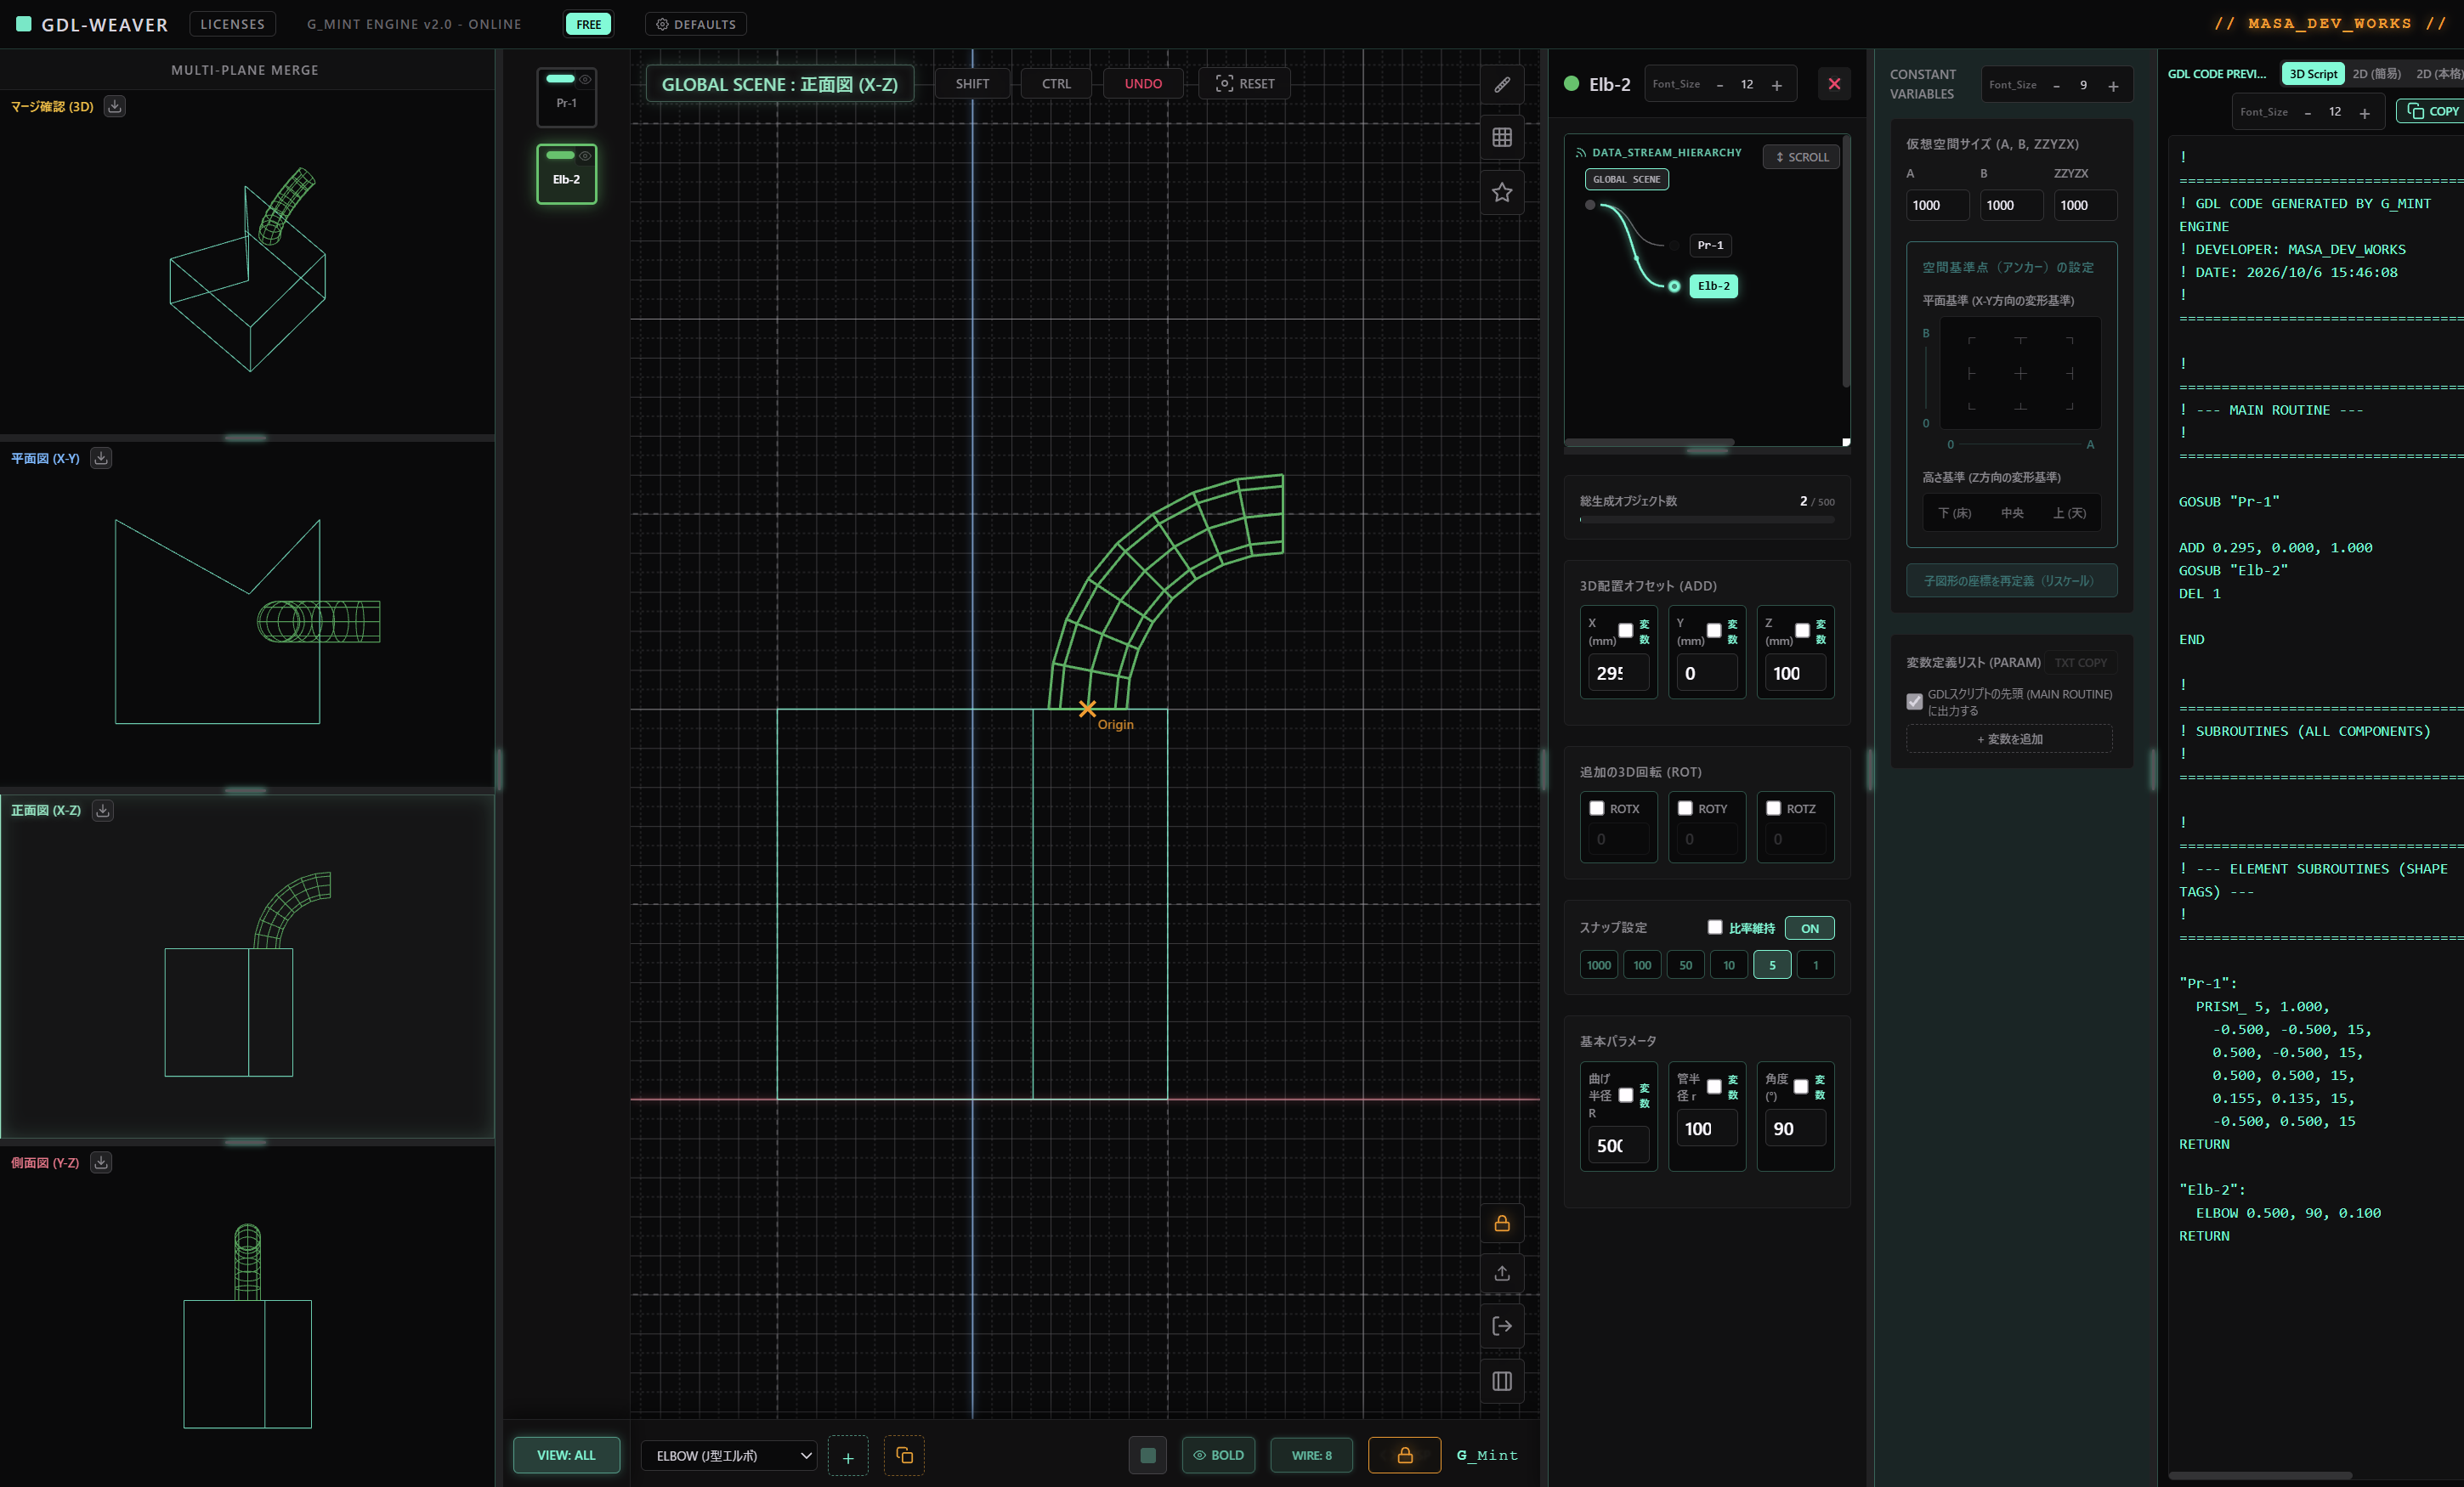Select snap value 50
The height and width of the screenshot is (1487, 2464).
(x=1685, y=965)
